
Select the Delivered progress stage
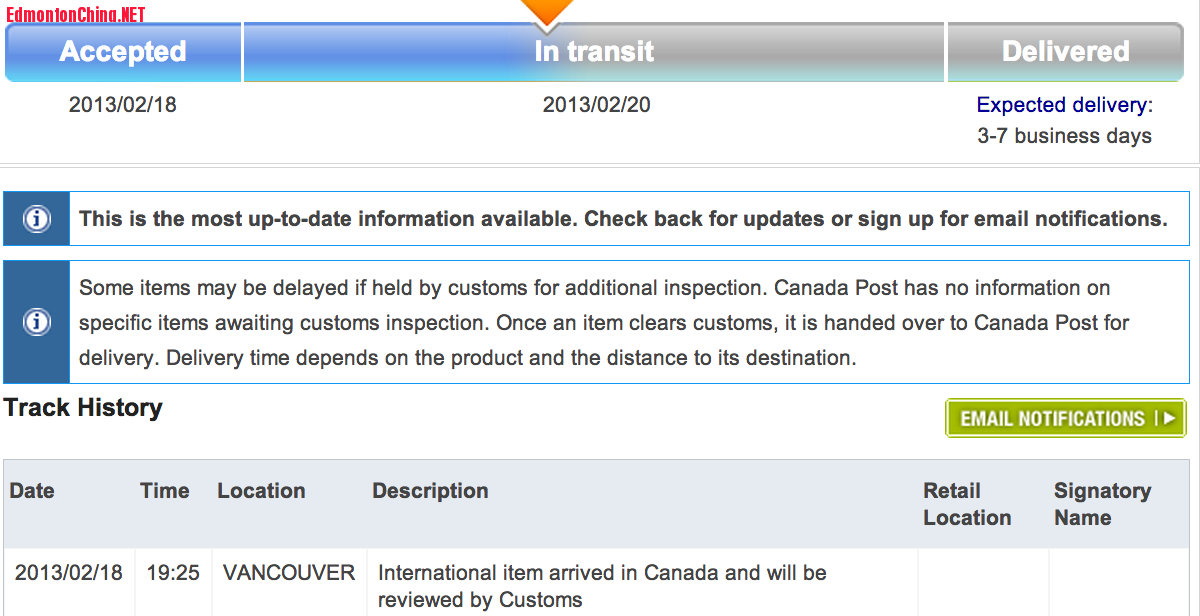(x=1065, y=52)
